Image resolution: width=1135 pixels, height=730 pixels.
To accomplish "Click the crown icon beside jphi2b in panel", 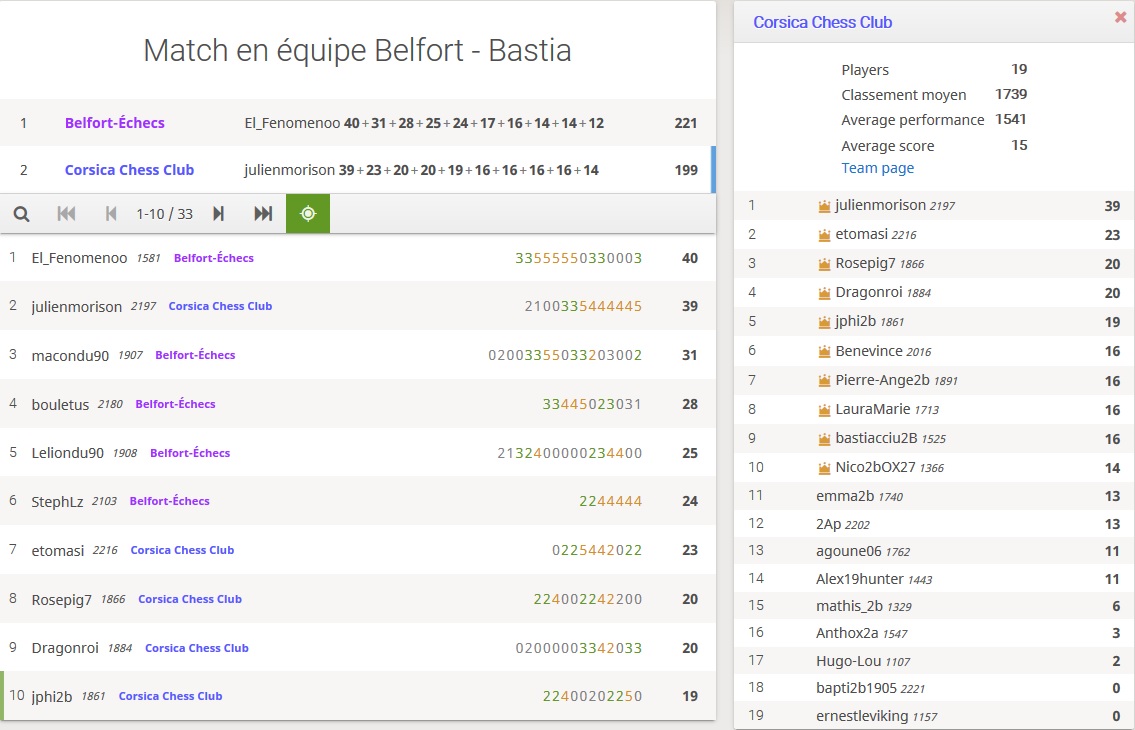I will (824, 322).
